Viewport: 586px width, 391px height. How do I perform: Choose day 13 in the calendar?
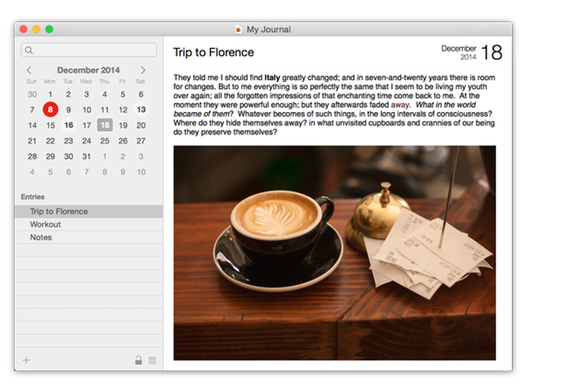[141, 110]
